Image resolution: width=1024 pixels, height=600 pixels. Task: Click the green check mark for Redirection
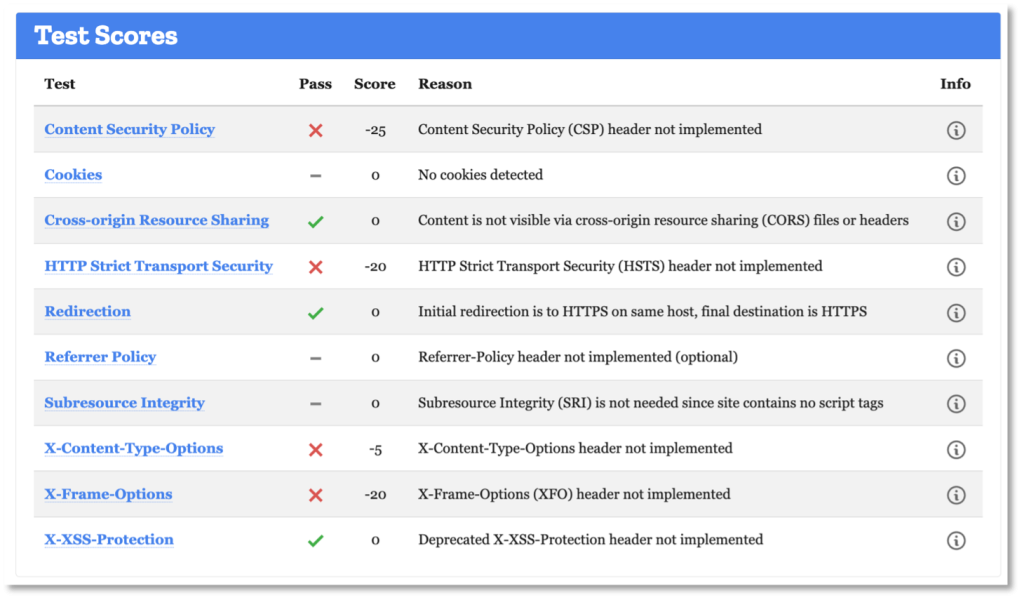point(316,312)
